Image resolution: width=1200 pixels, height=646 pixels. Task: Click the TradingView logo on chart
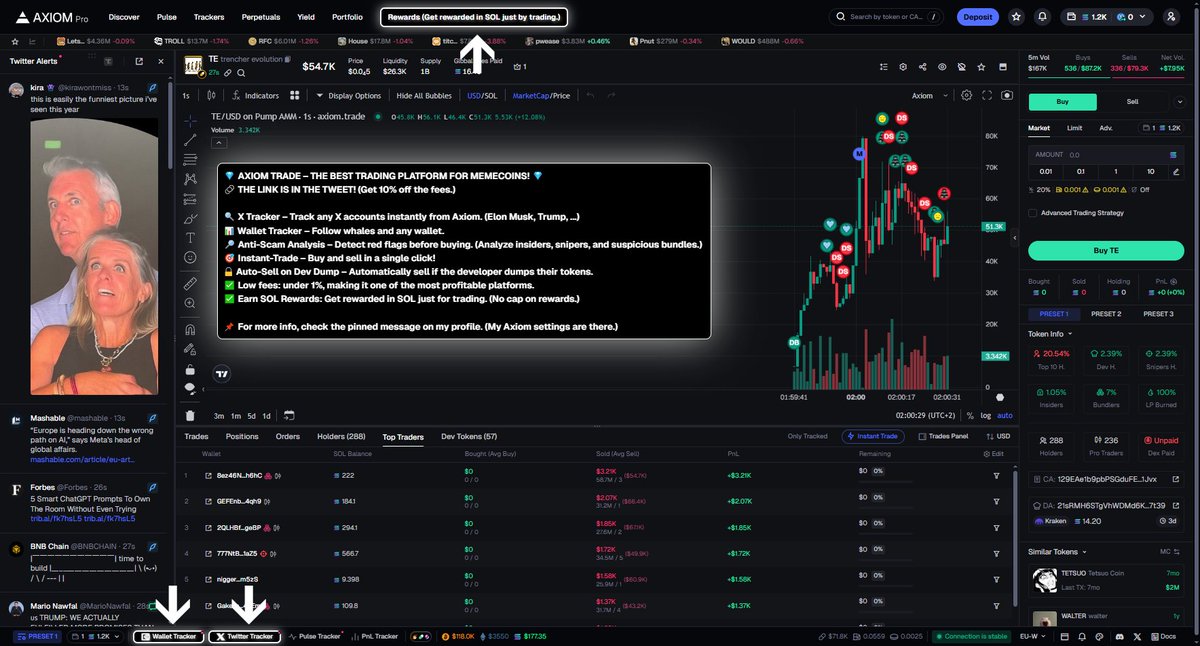[x=222, y=374]
